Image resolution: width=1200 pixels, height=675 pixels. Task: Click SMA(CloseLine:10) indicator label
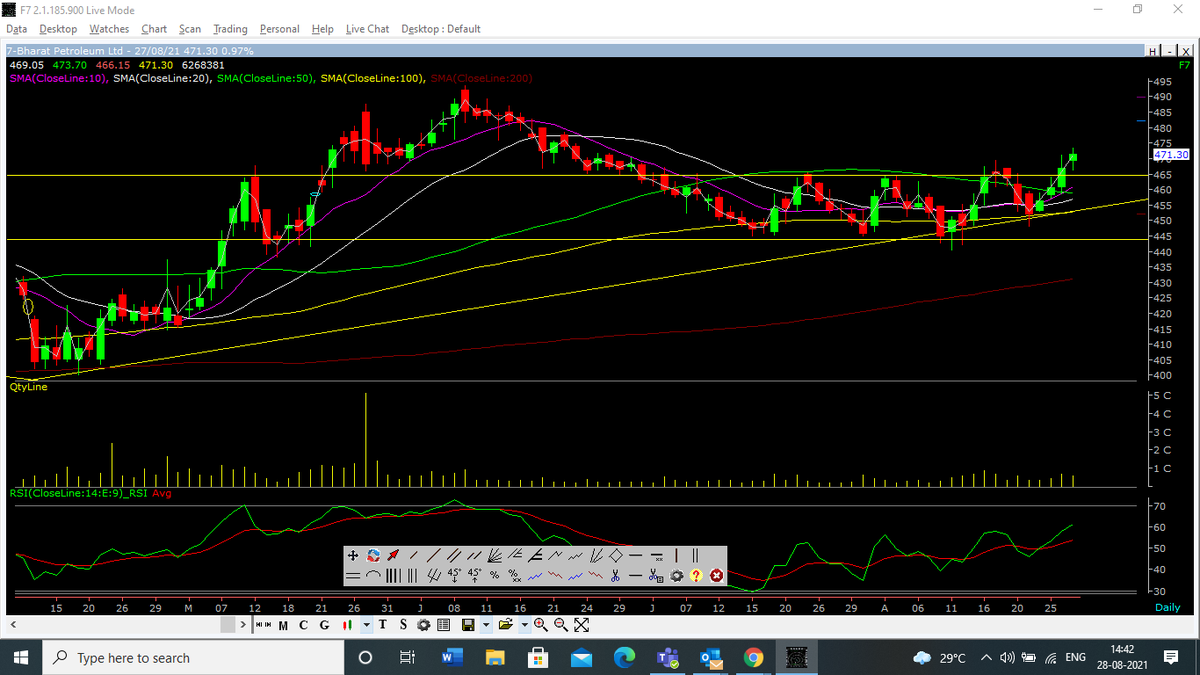click(x=58, y=77)
